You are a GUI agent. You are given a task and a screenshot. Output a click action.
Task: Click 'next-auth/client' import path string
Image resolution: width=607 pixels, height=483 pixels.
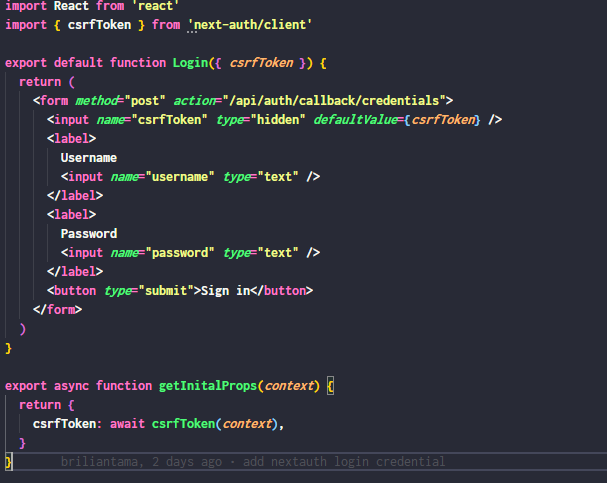coord(250,25)
